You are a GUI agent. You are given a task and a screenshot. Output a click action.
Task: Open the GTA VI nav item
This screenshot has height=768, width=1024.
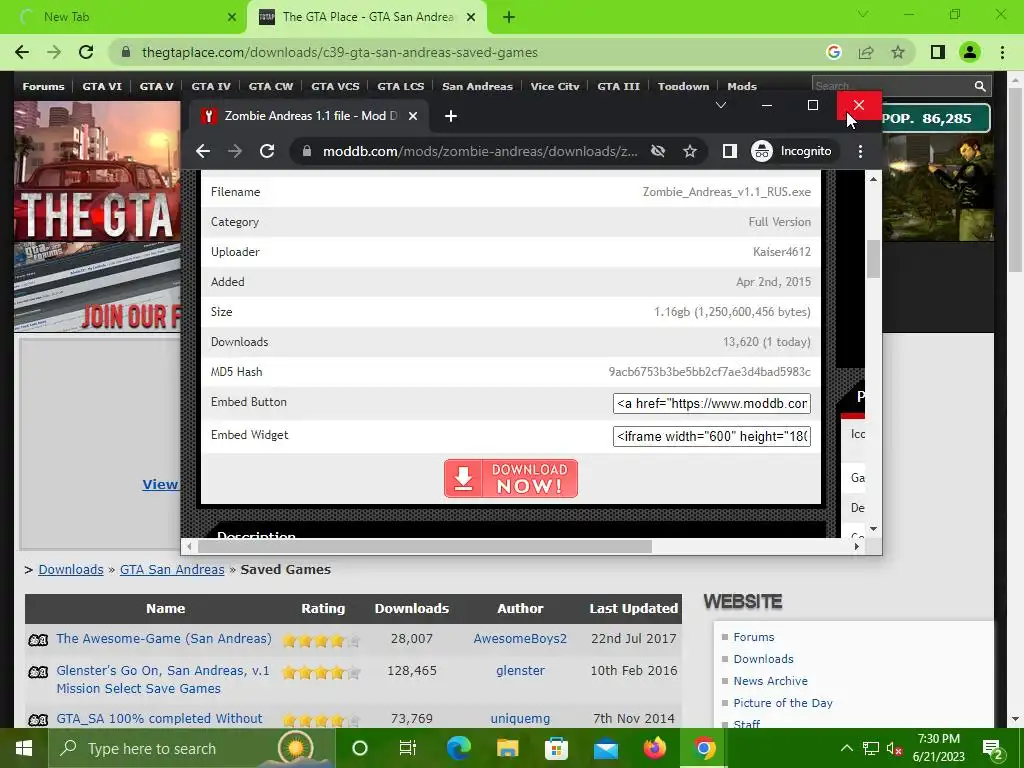[102, 86]
